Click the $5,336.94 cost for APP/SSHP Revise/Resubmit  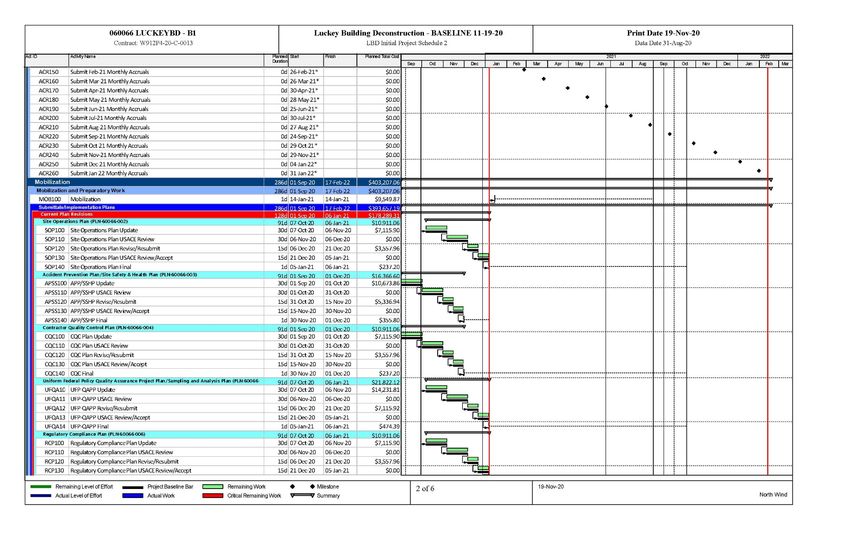point(387,302)
